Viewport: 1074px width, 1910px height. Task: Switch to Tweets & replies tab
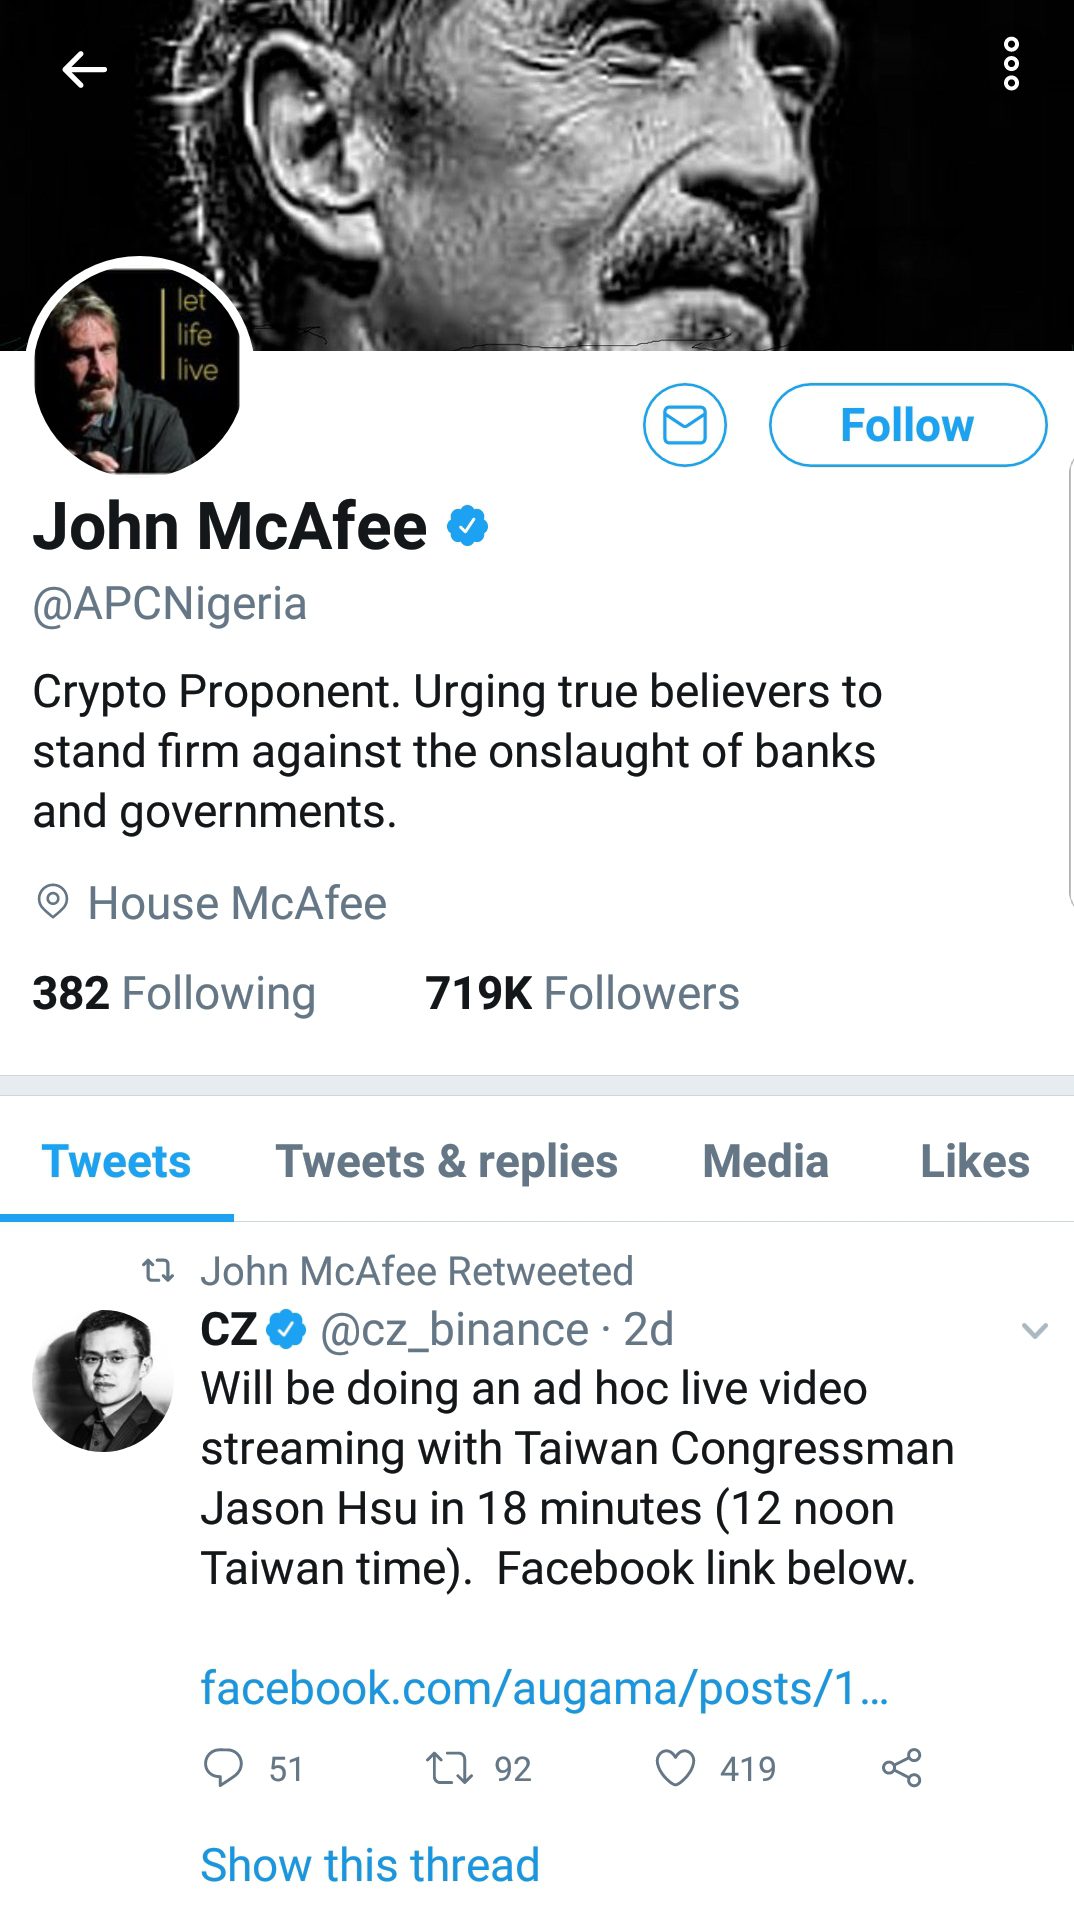(447, 1161)
